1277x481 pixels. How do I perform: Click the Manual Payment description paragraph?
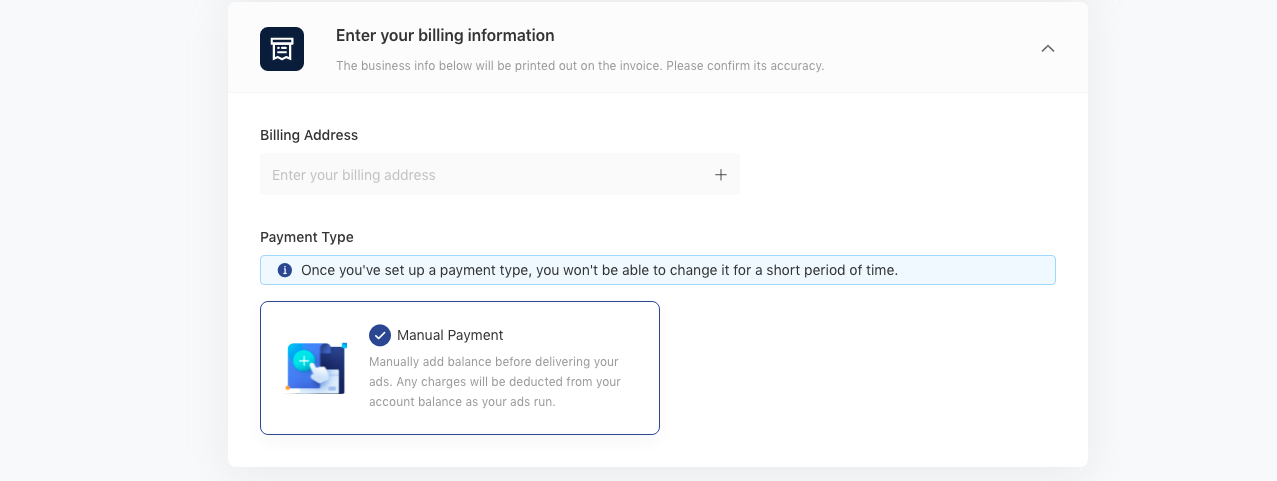495,382
